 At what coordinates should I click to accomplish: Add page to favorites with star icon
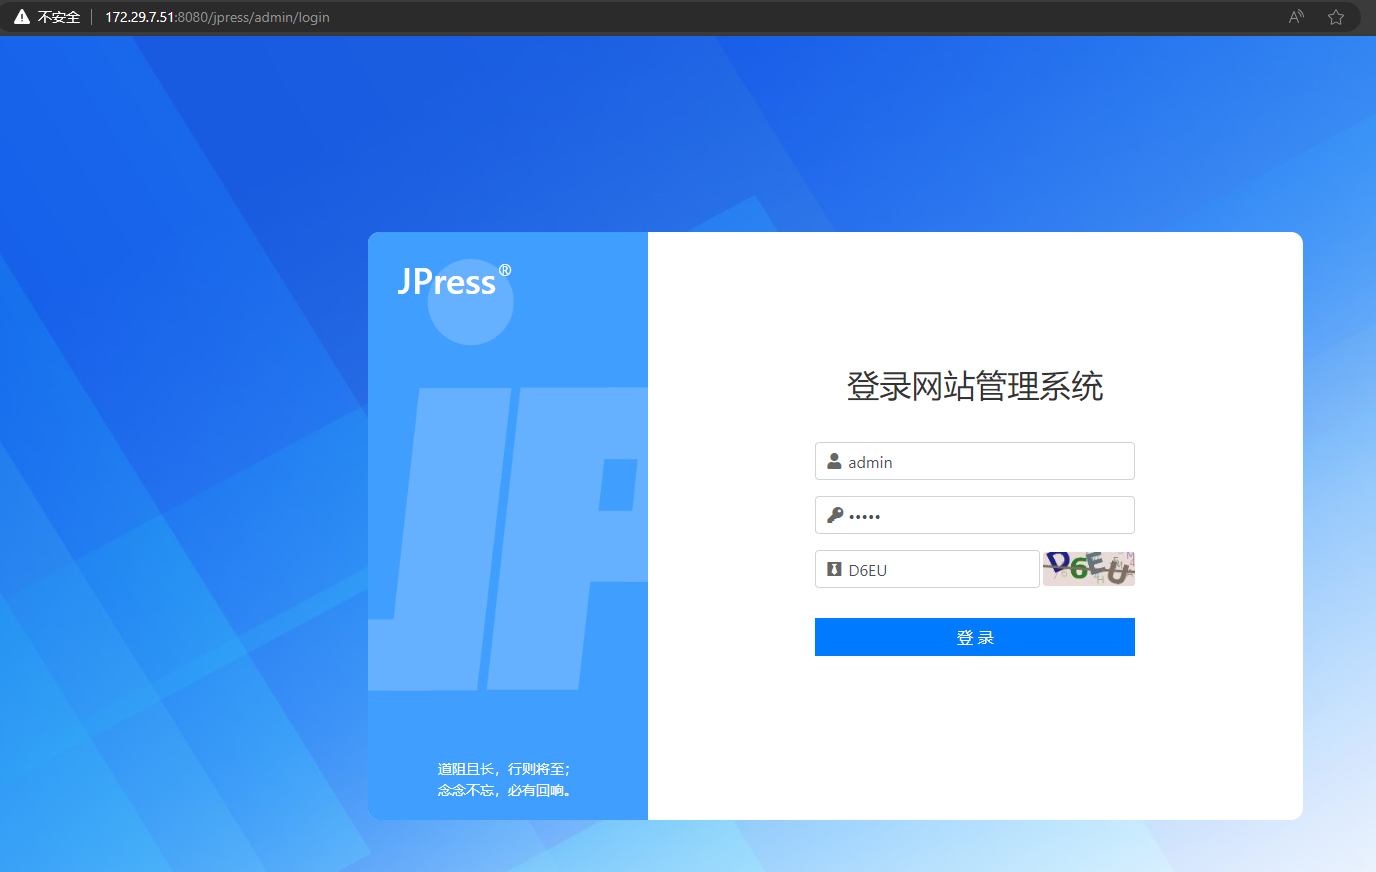(x=1336, y=17)
